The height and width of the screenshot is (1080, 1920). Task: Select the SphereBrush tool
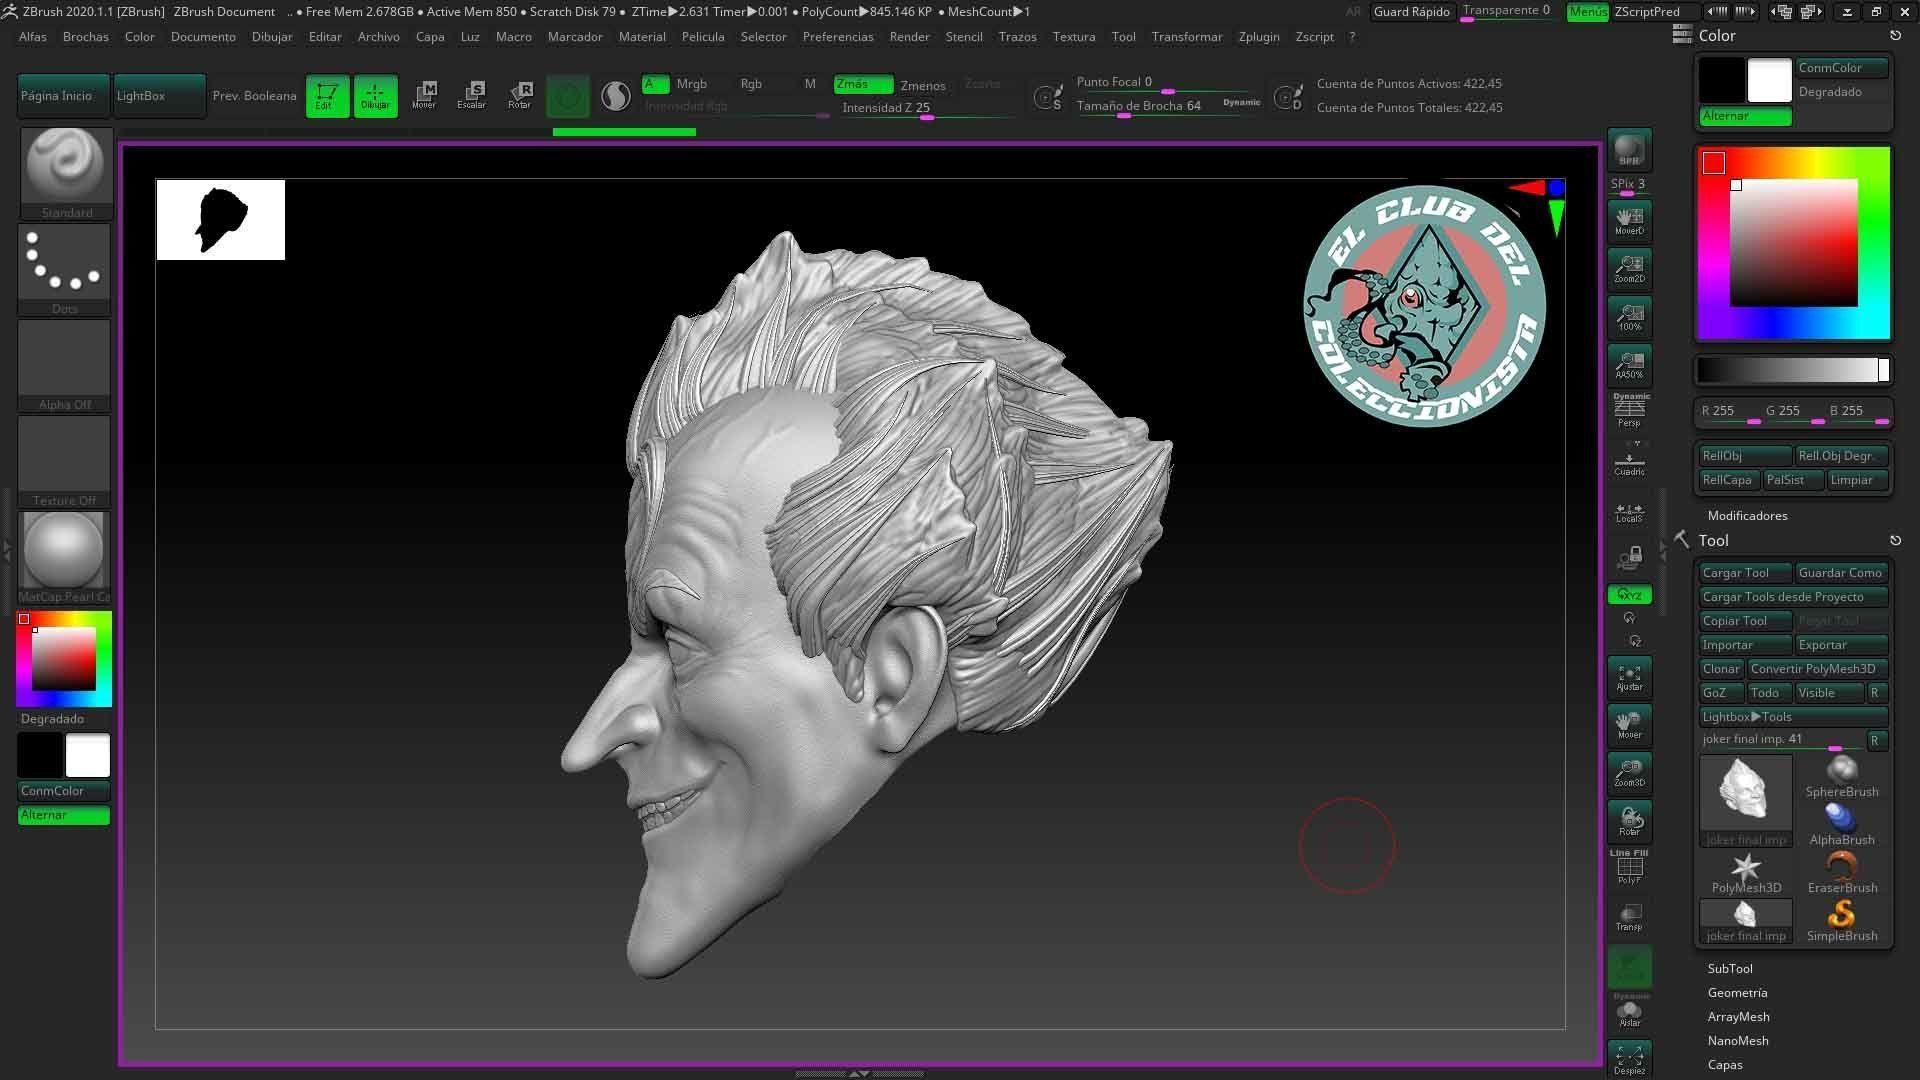1842,776
